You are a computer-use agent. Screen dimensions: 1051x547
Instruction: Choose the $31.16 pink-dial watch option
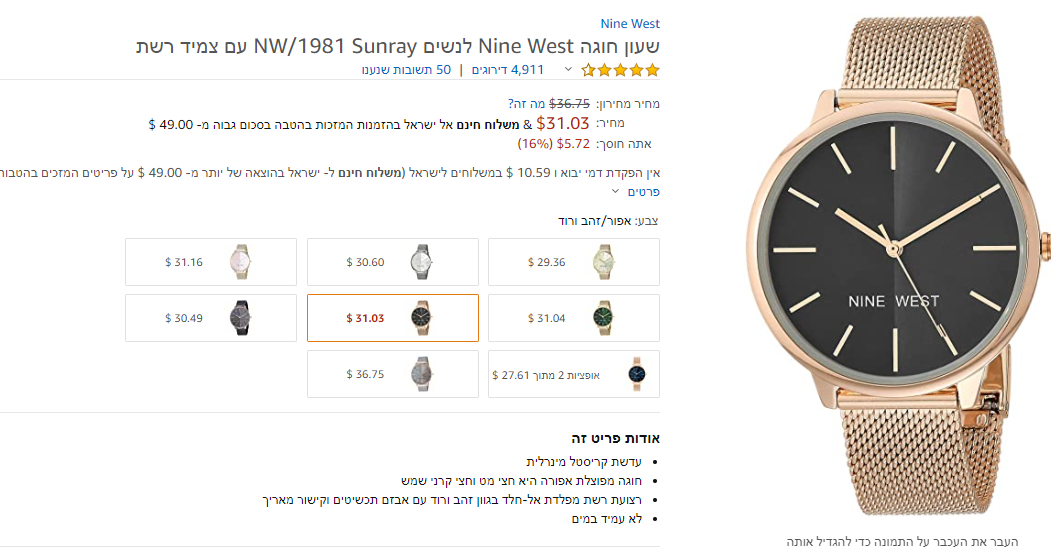point(211,262)
